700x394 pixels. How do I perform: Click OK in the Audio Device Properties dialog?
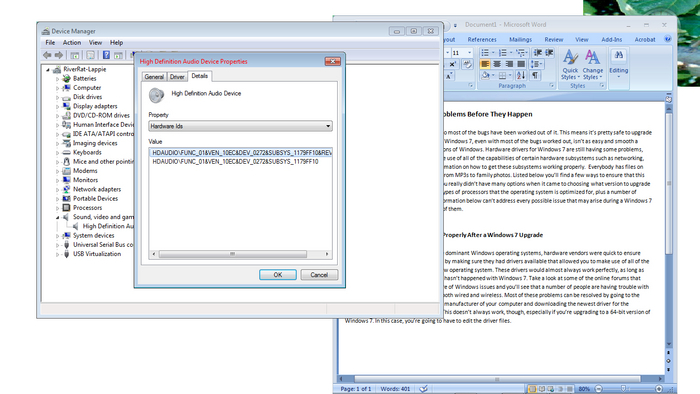pyautogui.click(x=278, y=275)
